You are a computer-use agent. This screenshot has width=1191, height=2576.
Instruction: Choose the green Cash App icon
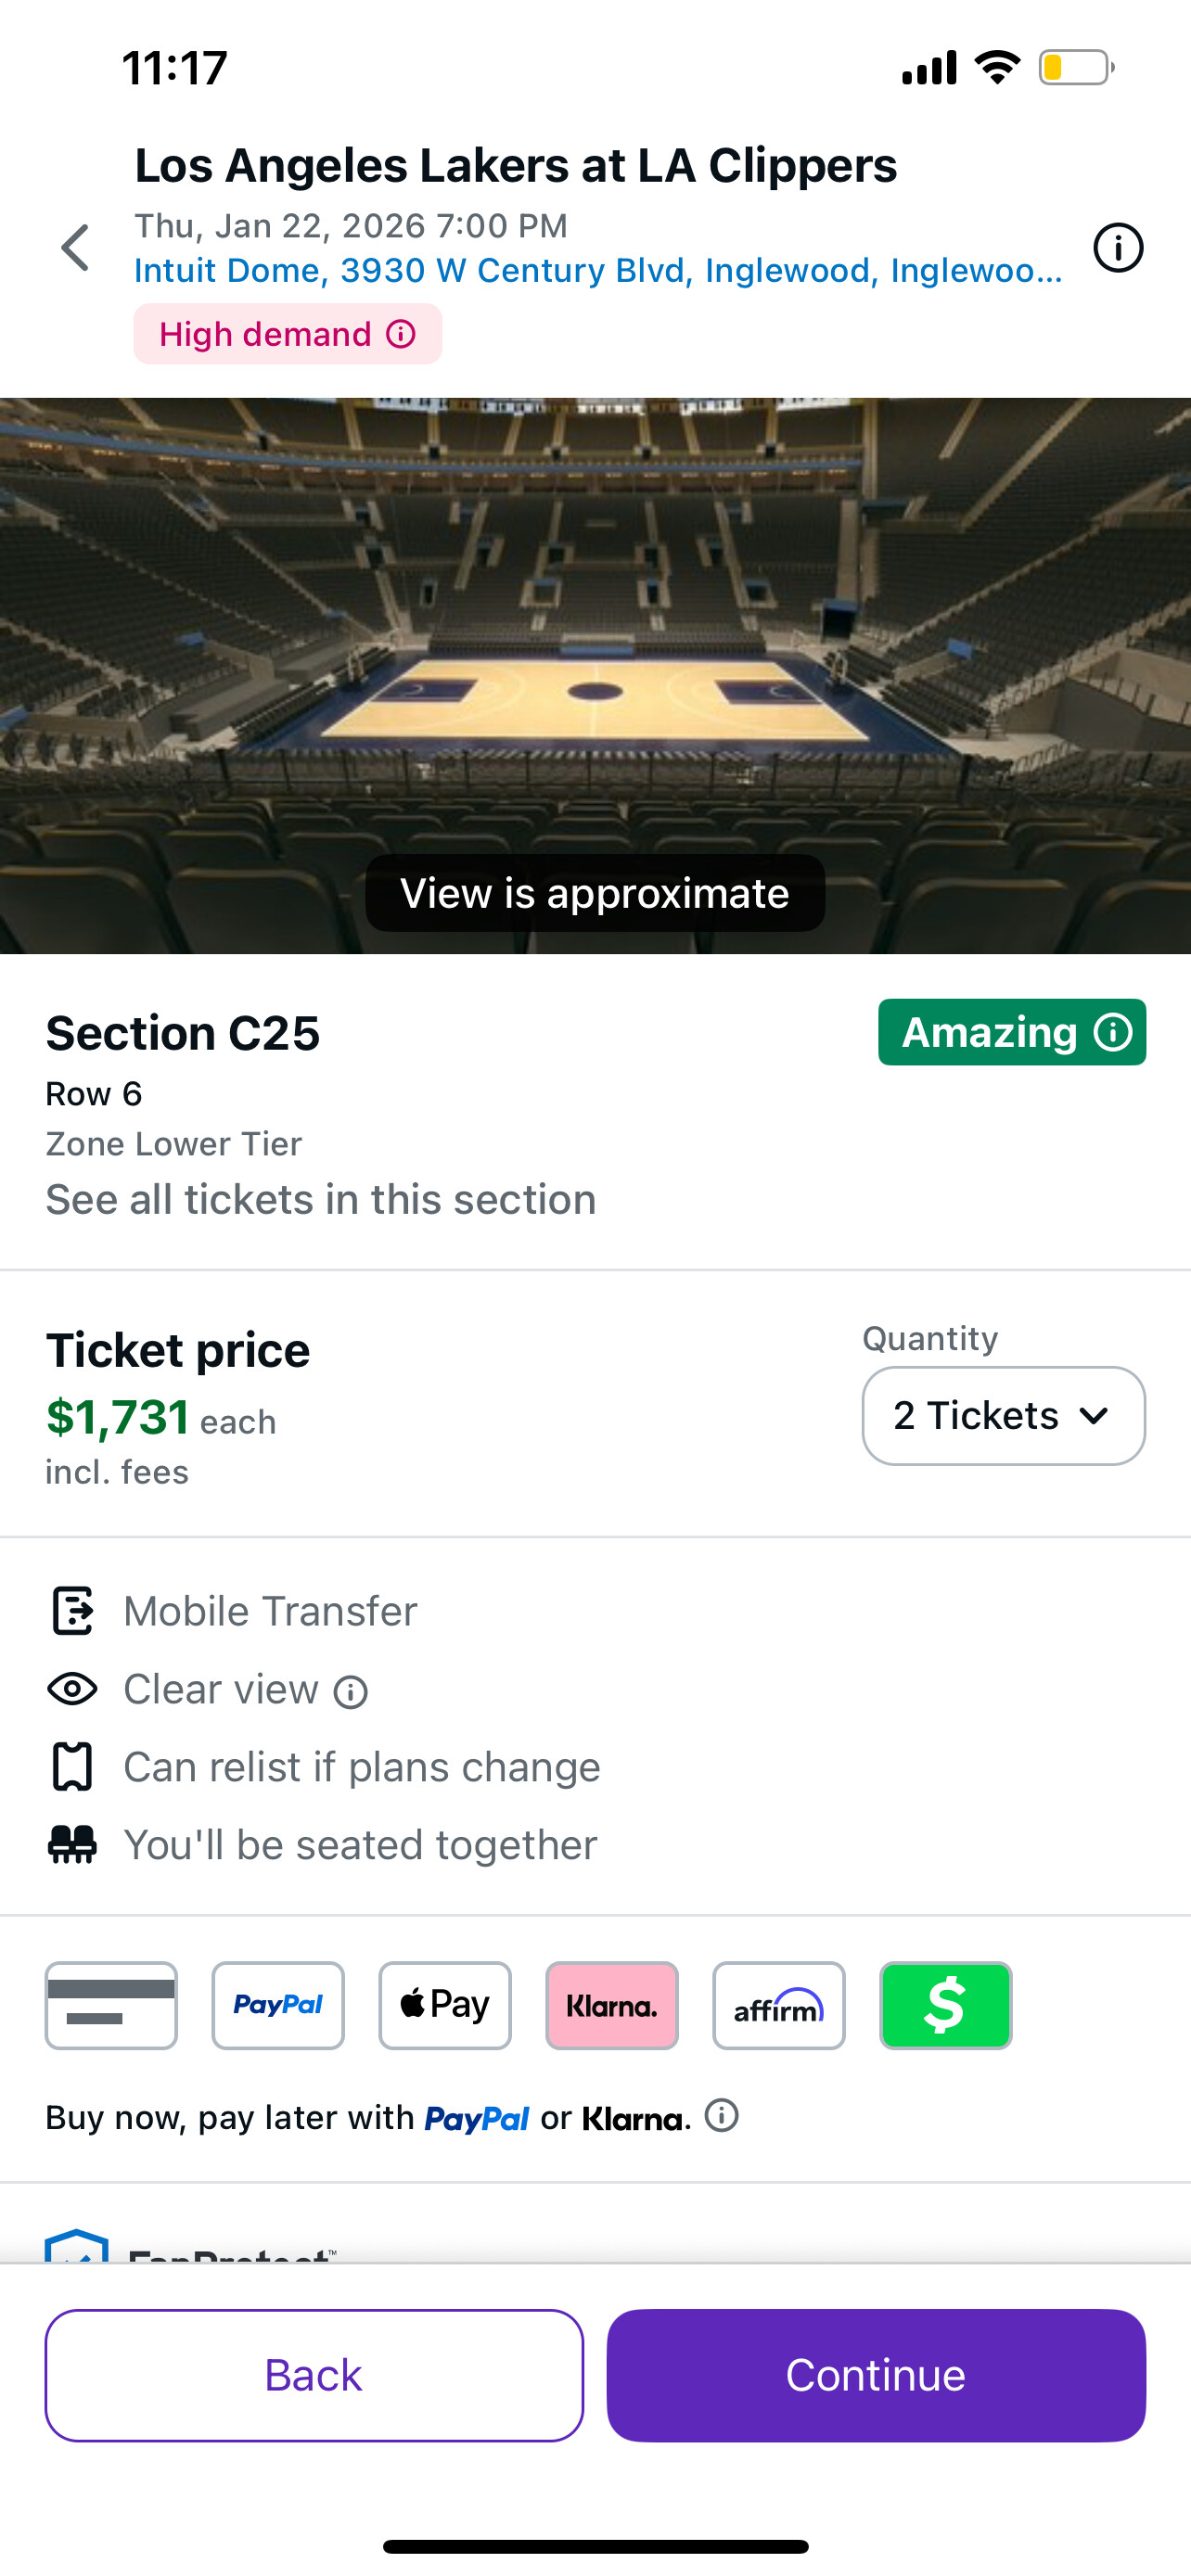point(946,2005)
